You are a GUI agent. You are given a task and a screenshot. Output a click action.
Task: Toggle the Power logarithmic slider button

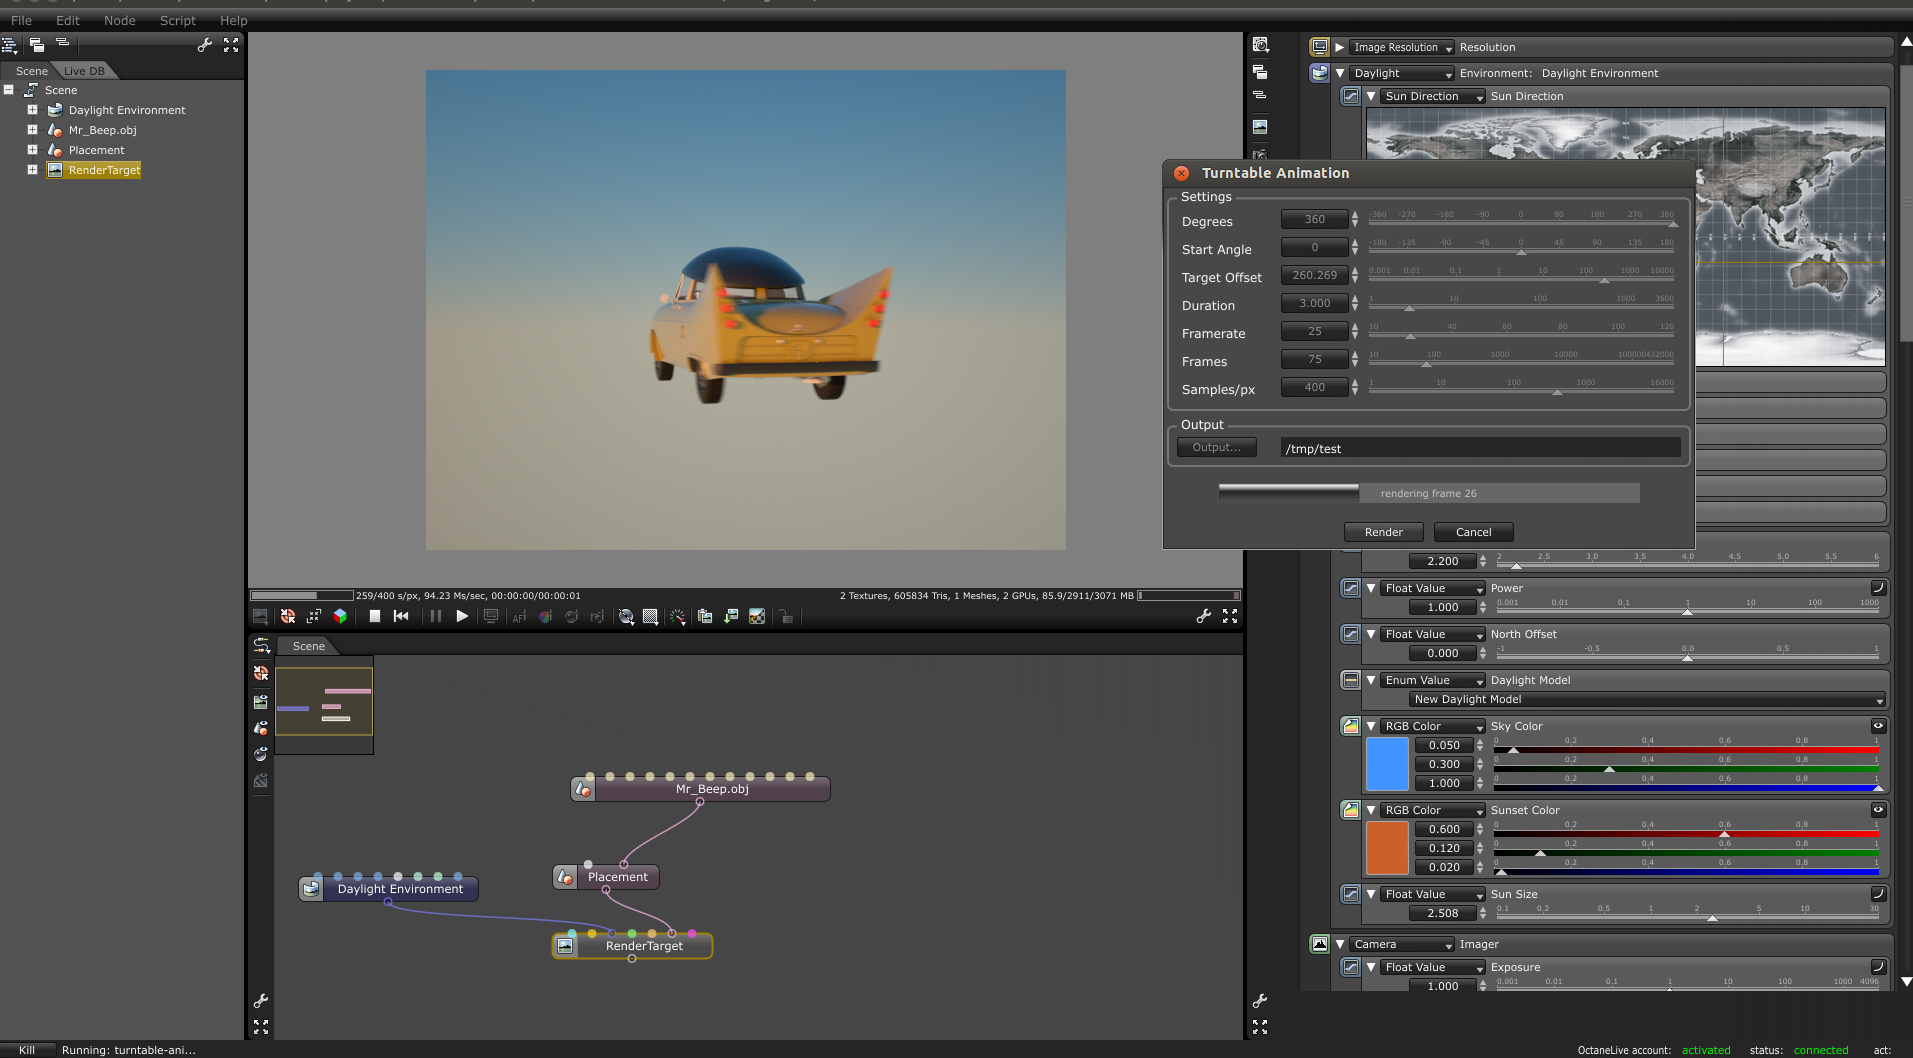pyautogui.click(x=1878, y=588)
